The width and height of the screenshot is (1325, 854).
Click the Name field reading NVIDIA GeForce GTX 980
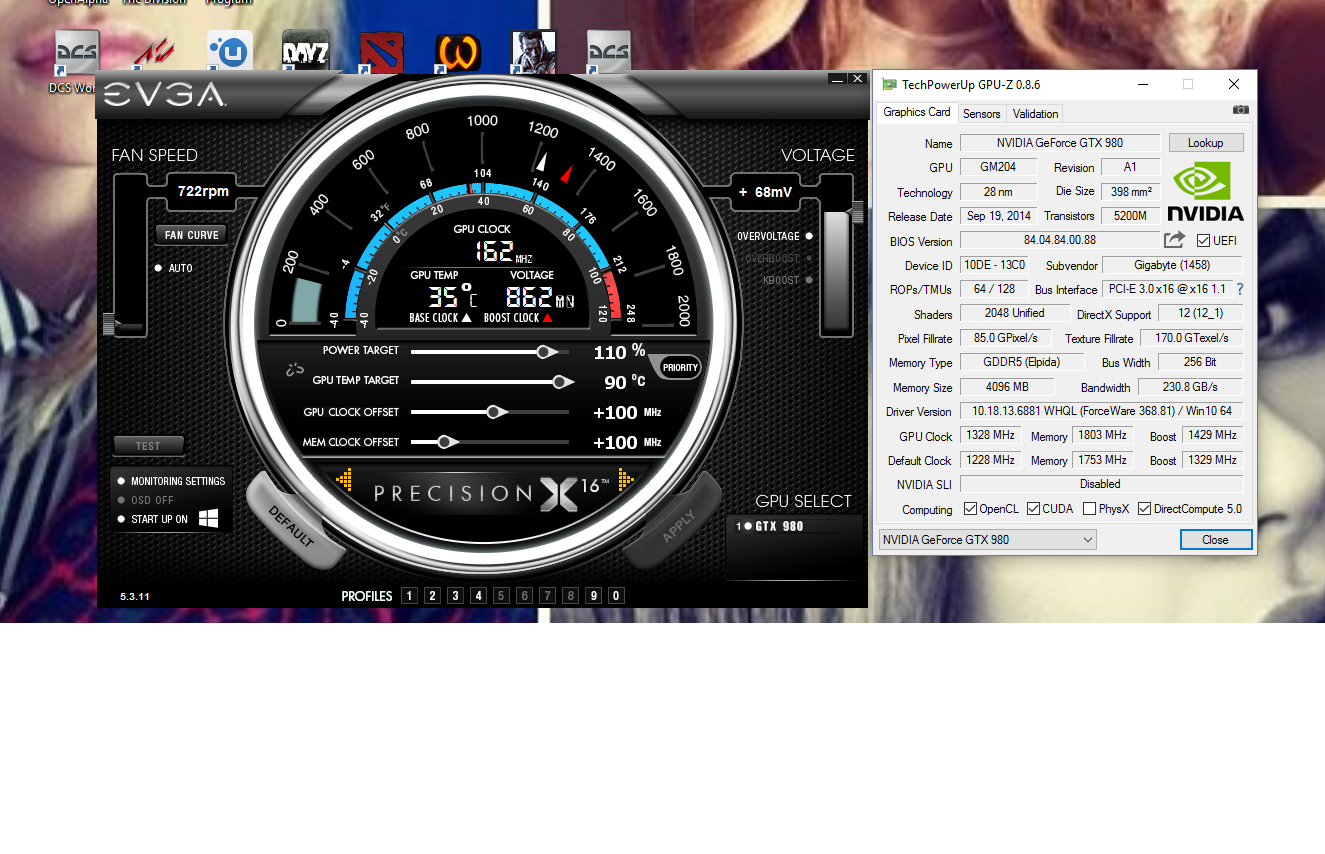(x=1060, y=143)
